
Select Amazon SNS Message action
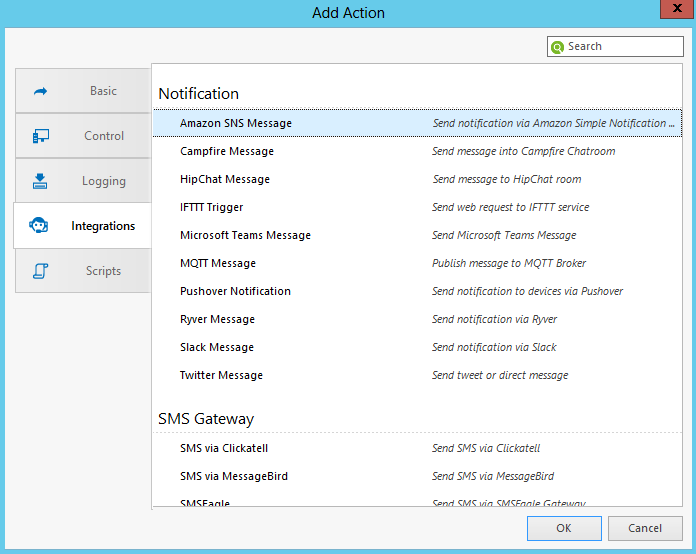[x=417, y=123]
